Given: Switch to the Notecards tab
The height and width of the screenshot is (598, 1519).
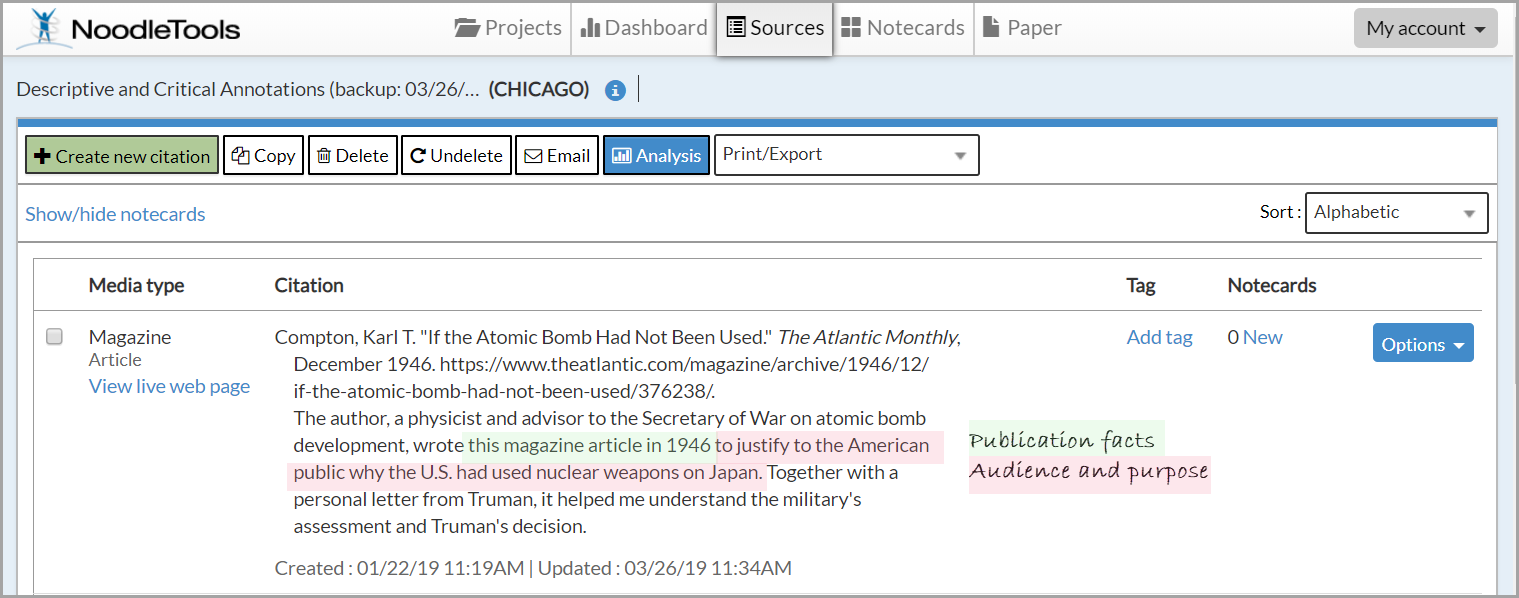Looking at the screenshot, I should [x=903, y=27].
